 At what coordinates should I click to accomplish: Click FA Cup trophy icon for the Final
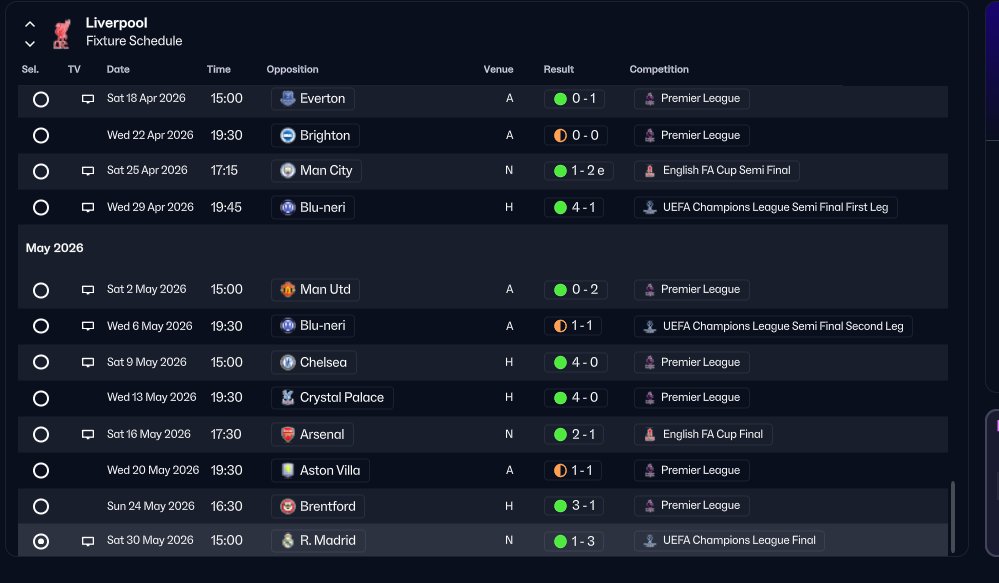[x=650, y=435]
